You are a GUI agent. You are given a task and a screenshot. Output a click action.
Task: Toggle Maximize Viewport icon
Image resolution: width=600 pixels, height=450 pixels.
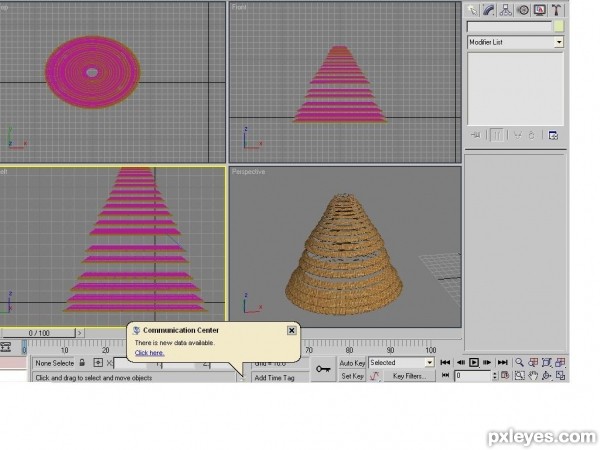click(561, 376)
